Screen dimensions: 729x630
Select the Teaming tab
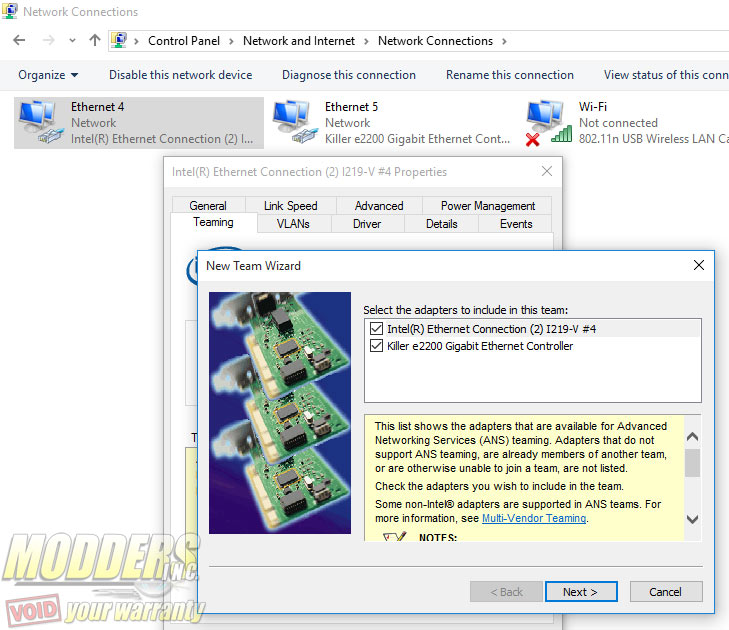[x=213, y=222]
